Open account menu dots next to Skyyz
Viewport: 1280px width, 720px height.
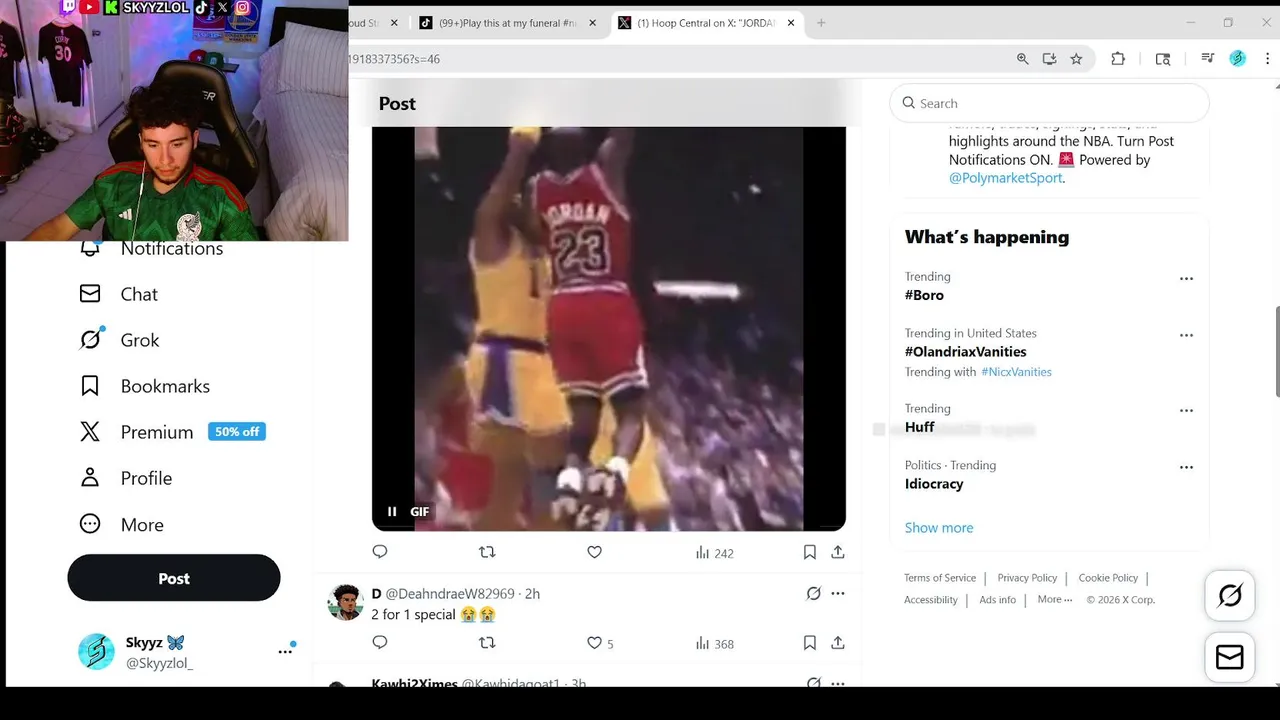tap(285, 651)
